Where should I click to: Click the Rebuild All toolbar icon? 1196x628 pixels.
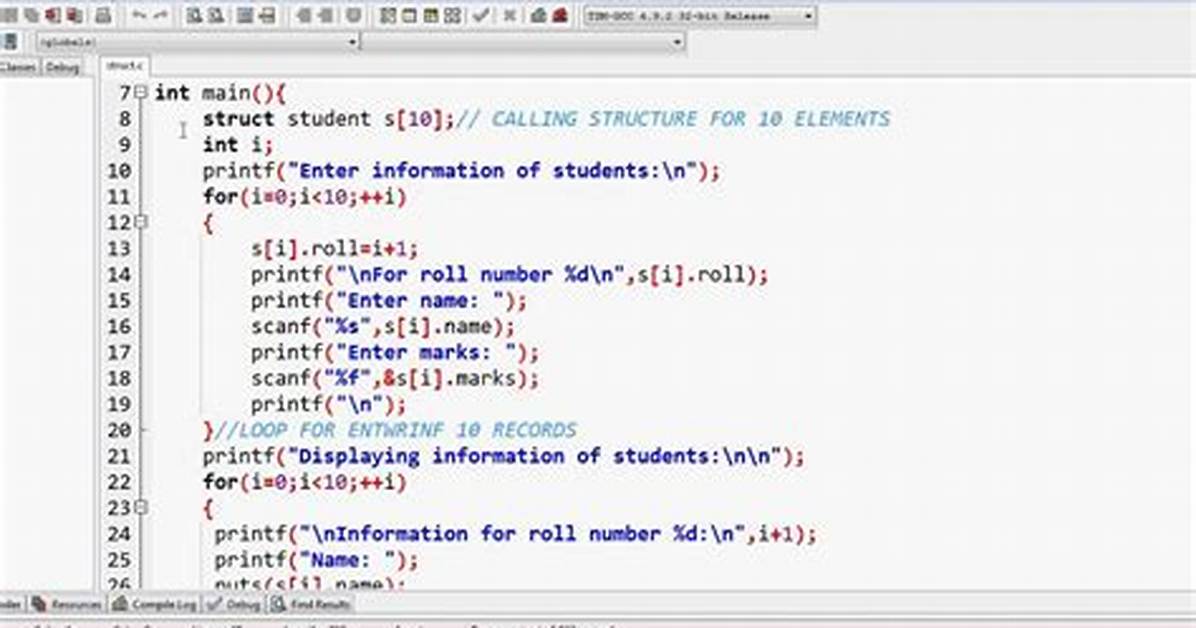tap(452, 15)
